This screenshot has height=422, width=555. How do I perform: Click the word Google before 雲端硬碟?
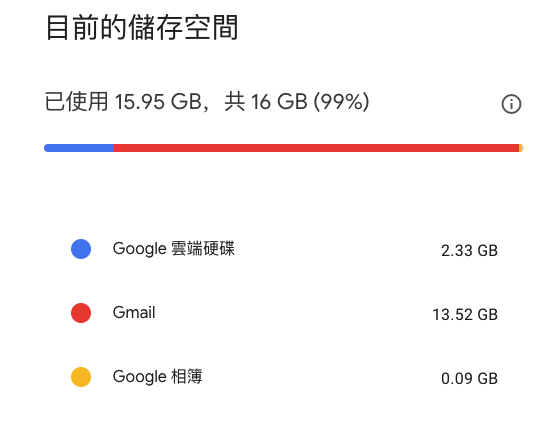(139, 249)
